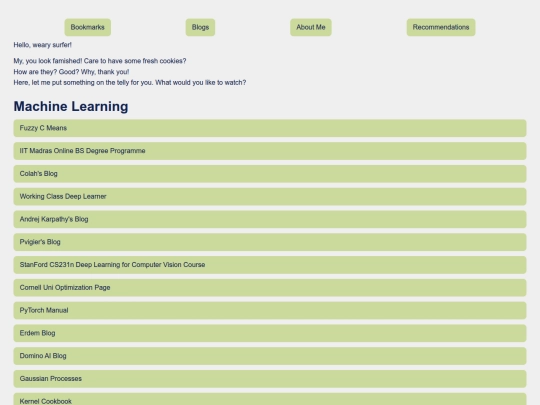Screen dimensions: 540x405
Task: Visit IIT Madras Online BS Degree Programme
Action: (270, 151)
